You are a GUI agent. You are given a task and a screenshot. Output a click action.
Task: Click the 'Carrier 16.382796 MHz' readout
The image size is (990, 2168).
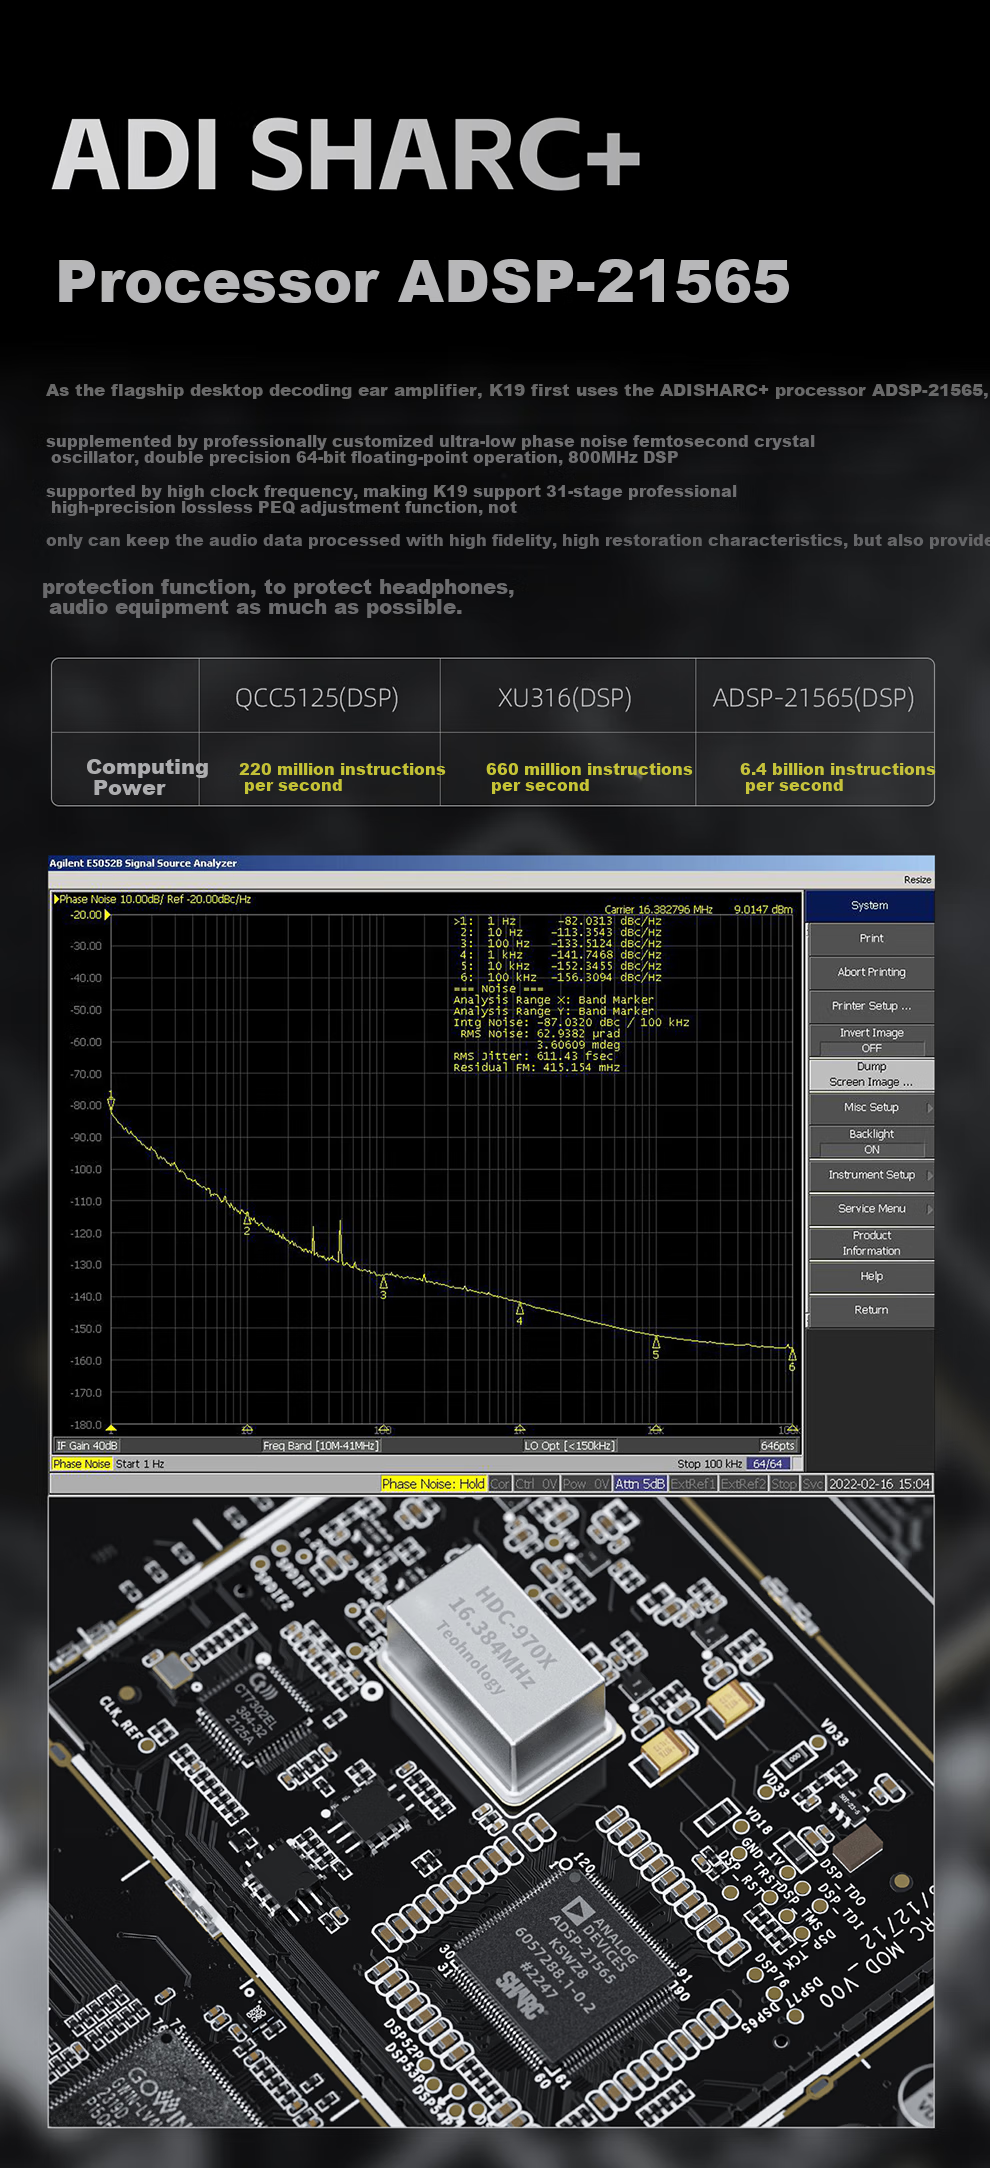659,910
